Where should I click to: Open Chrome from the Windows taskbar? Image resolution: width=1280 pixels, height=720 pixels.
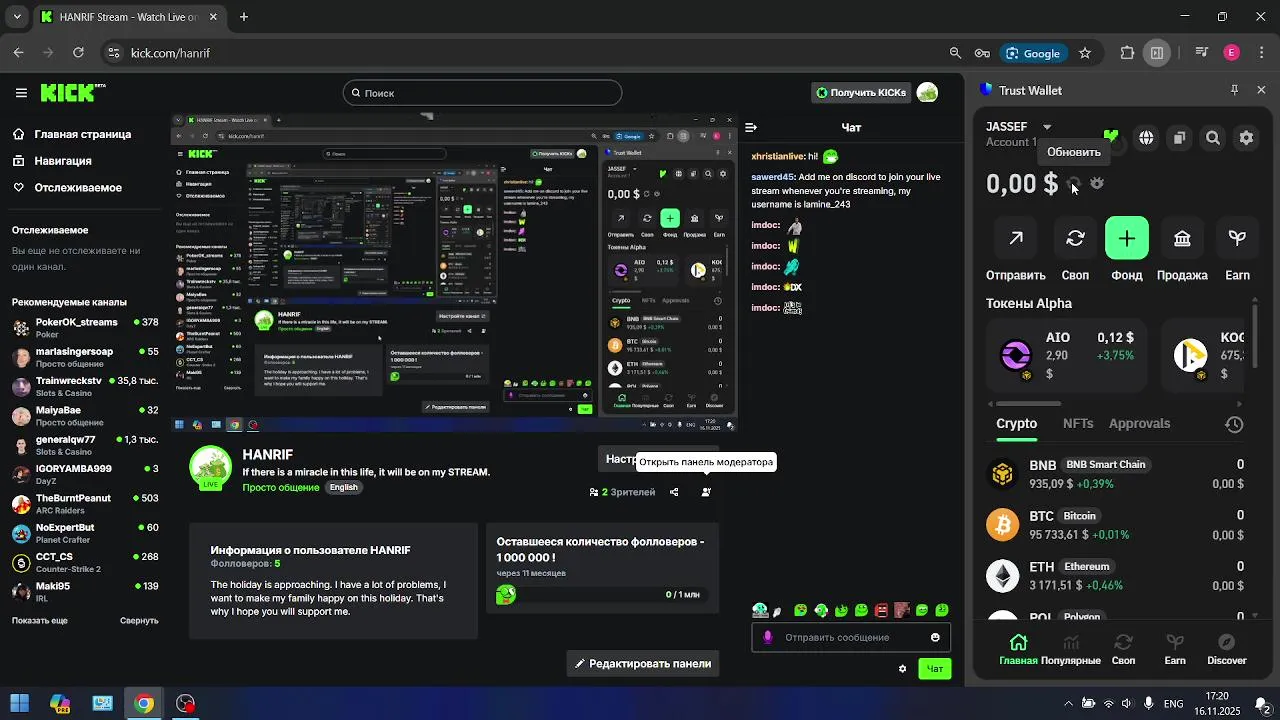(x=144, y=704)
